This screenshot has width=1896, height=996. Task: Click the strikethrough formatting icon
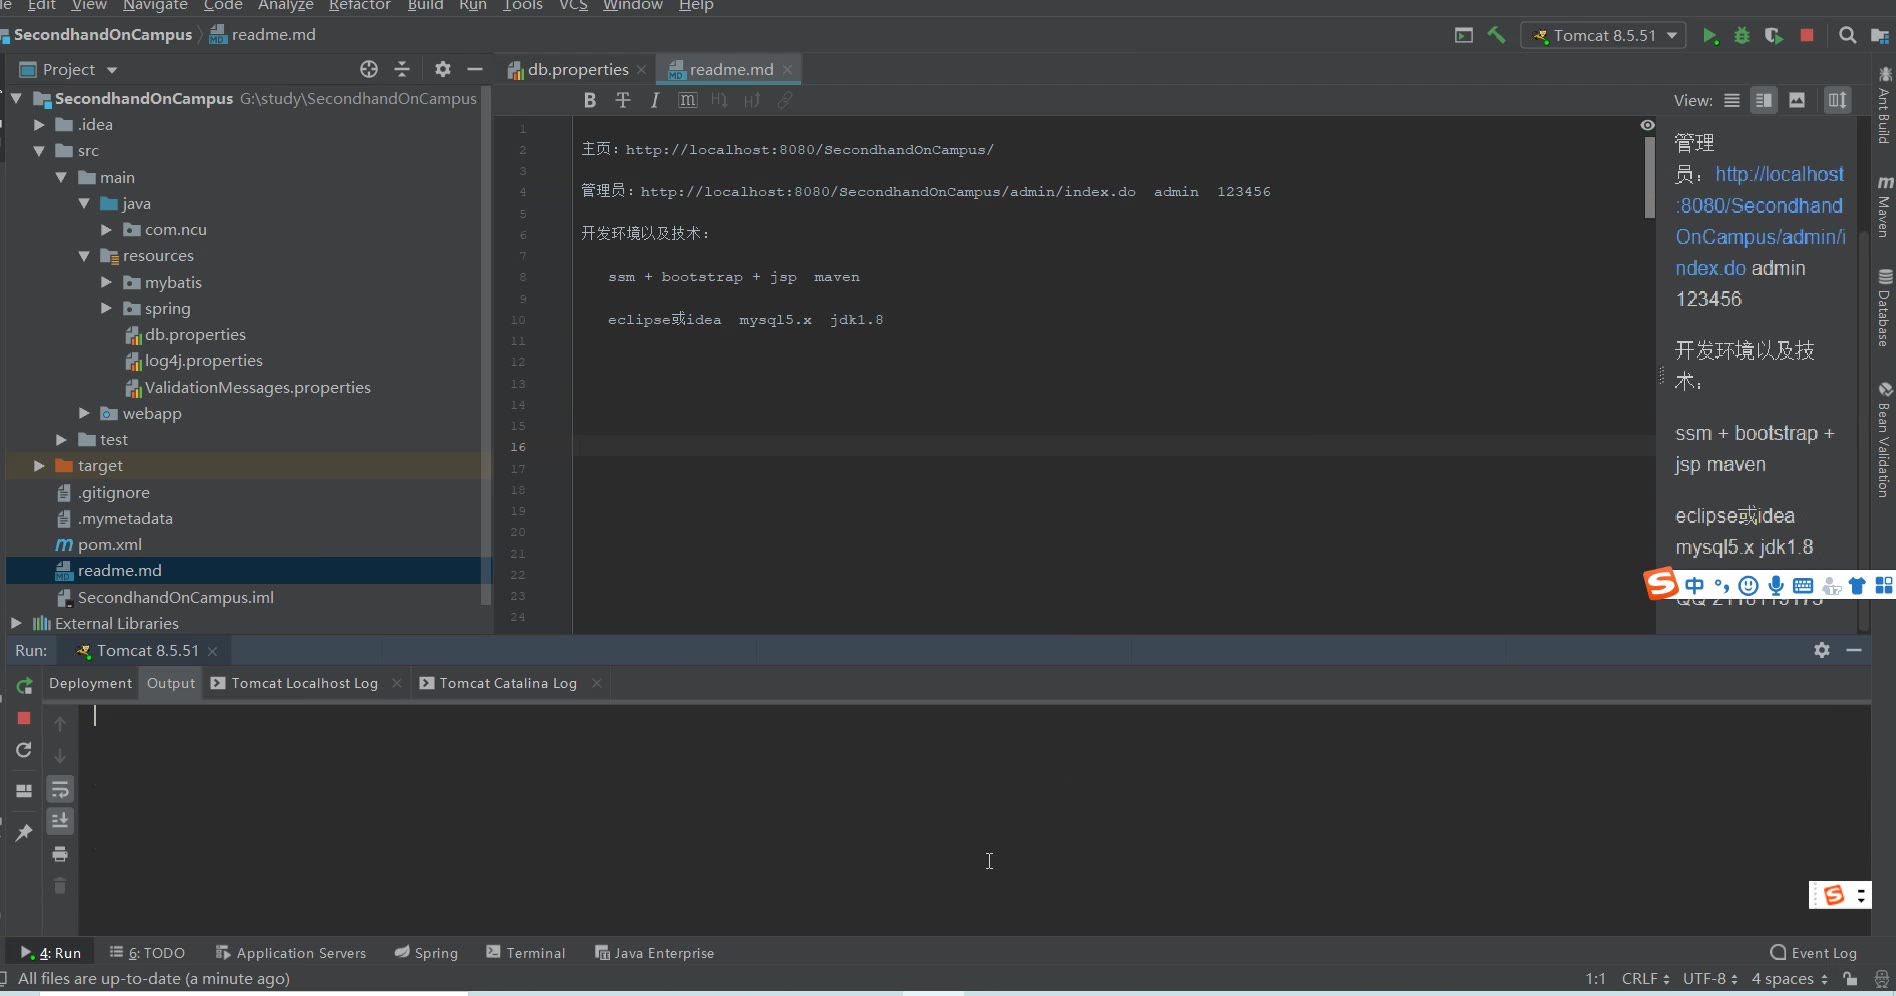(x=622, y=100)
